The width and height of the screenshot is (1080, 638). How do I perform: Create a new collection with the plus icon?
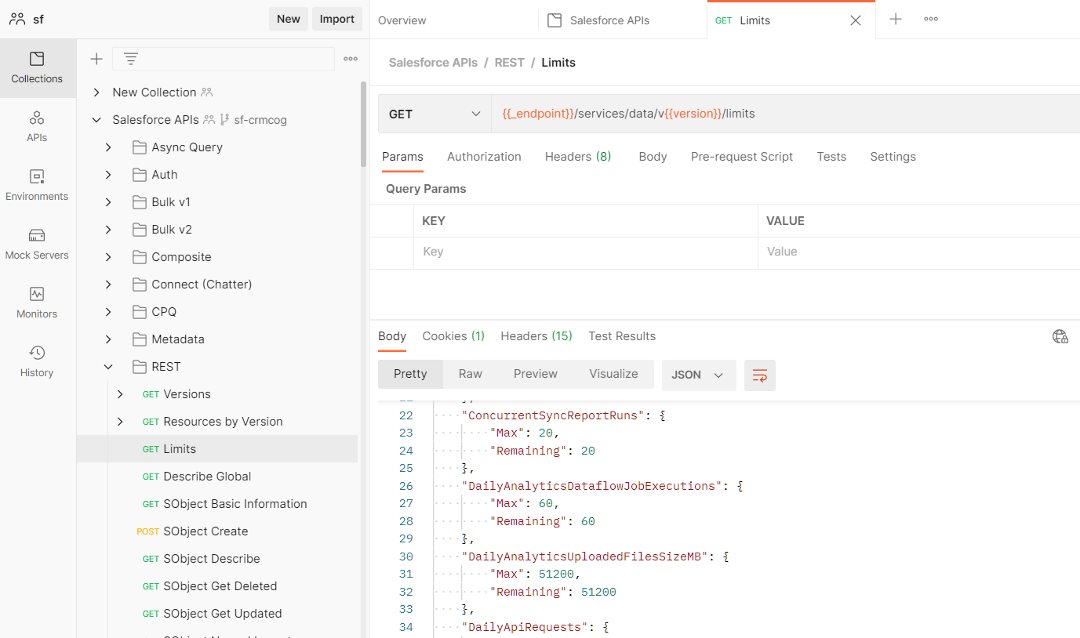click(x=96, y=58)
